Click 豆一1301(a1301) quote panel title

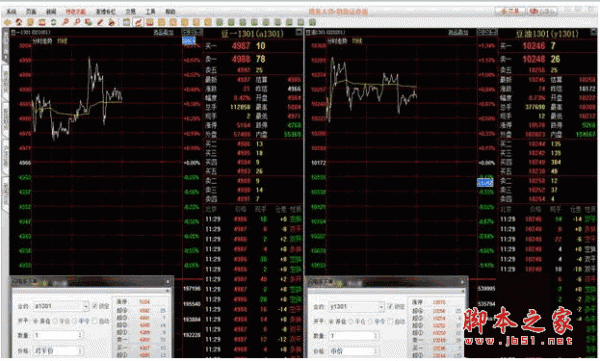(x=253, y=34)
